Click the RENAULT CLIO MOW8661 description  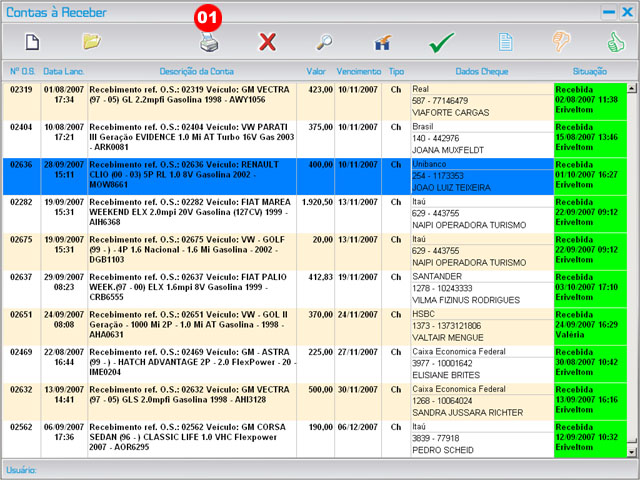(184, 175)
